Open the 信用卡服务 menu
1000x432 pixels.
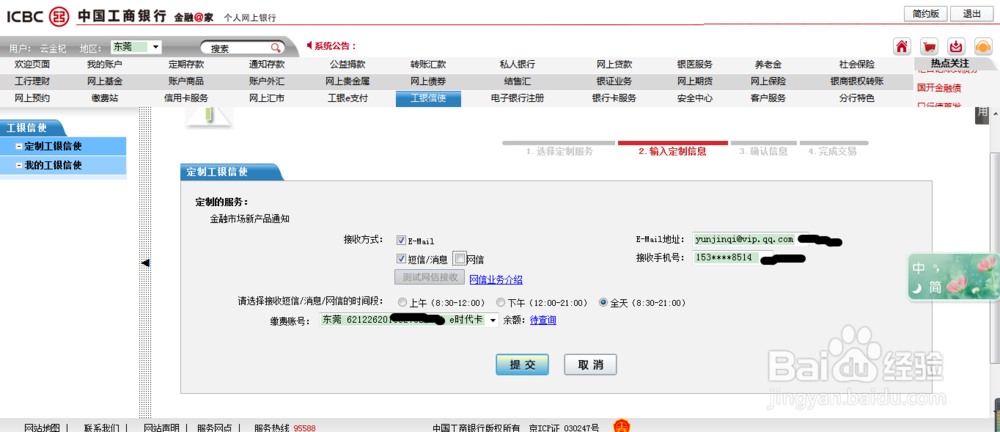(186, 98)
